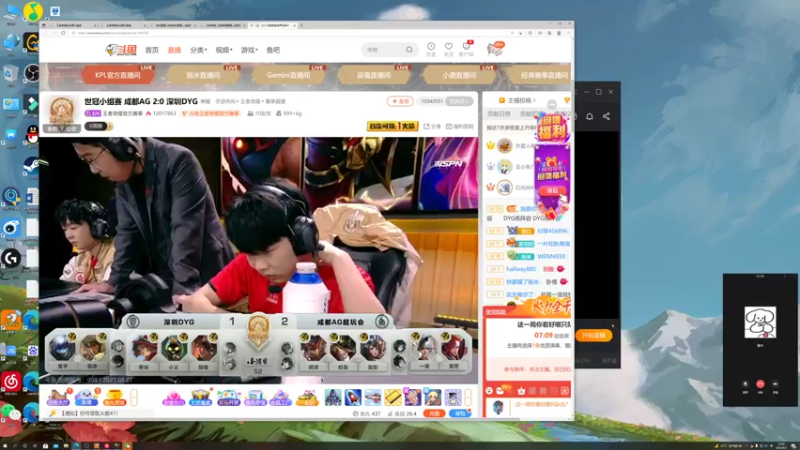
Task: Click share icon in dark window
Action: (606, 116)
